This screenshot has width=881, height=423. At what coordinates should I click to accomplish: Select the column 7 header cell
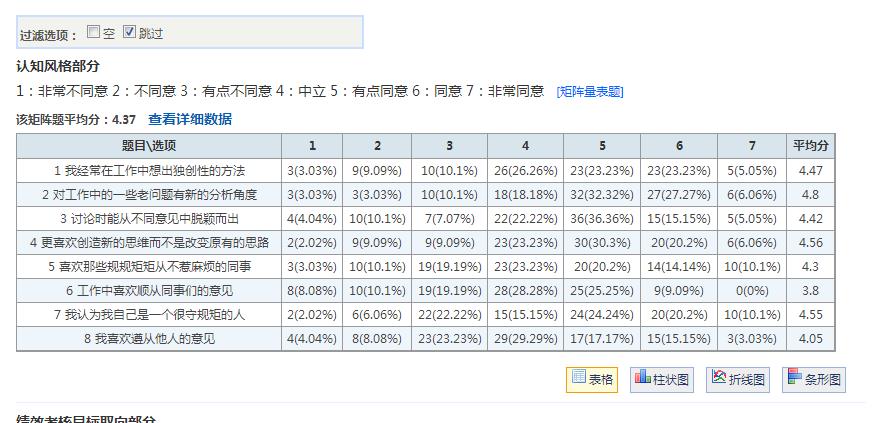752,146
